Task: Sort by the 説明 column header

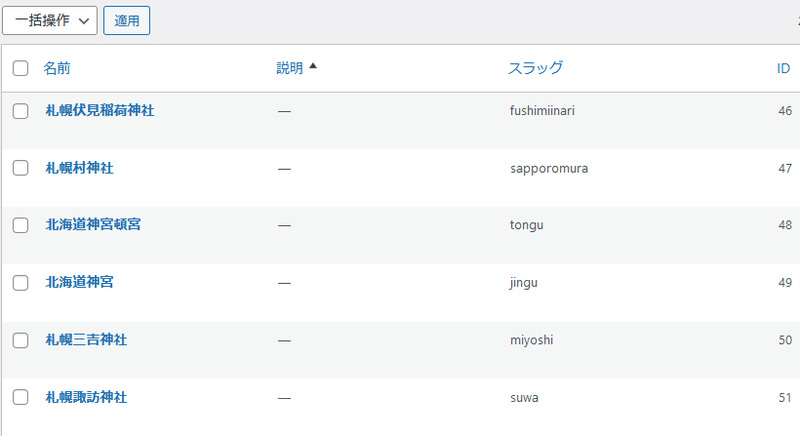Action: (290, 68)
